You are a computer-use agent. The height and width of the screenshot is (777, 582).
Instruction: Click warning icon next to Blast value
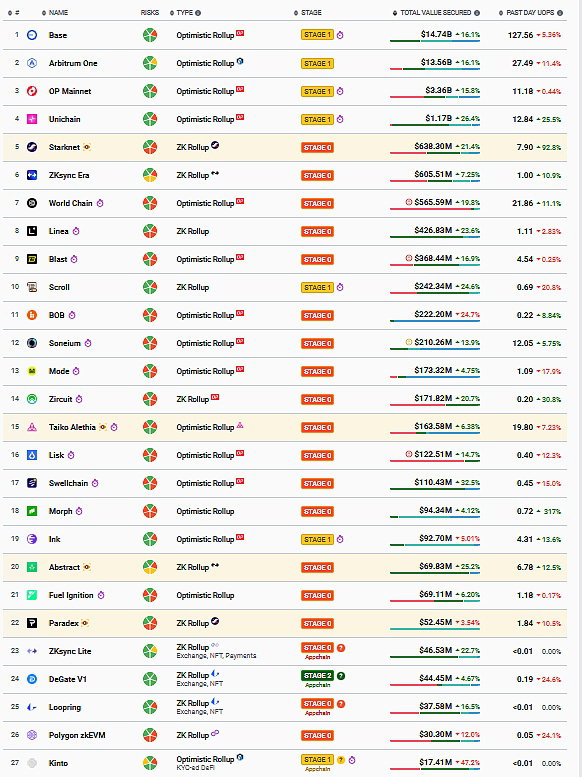click(409, 258)
